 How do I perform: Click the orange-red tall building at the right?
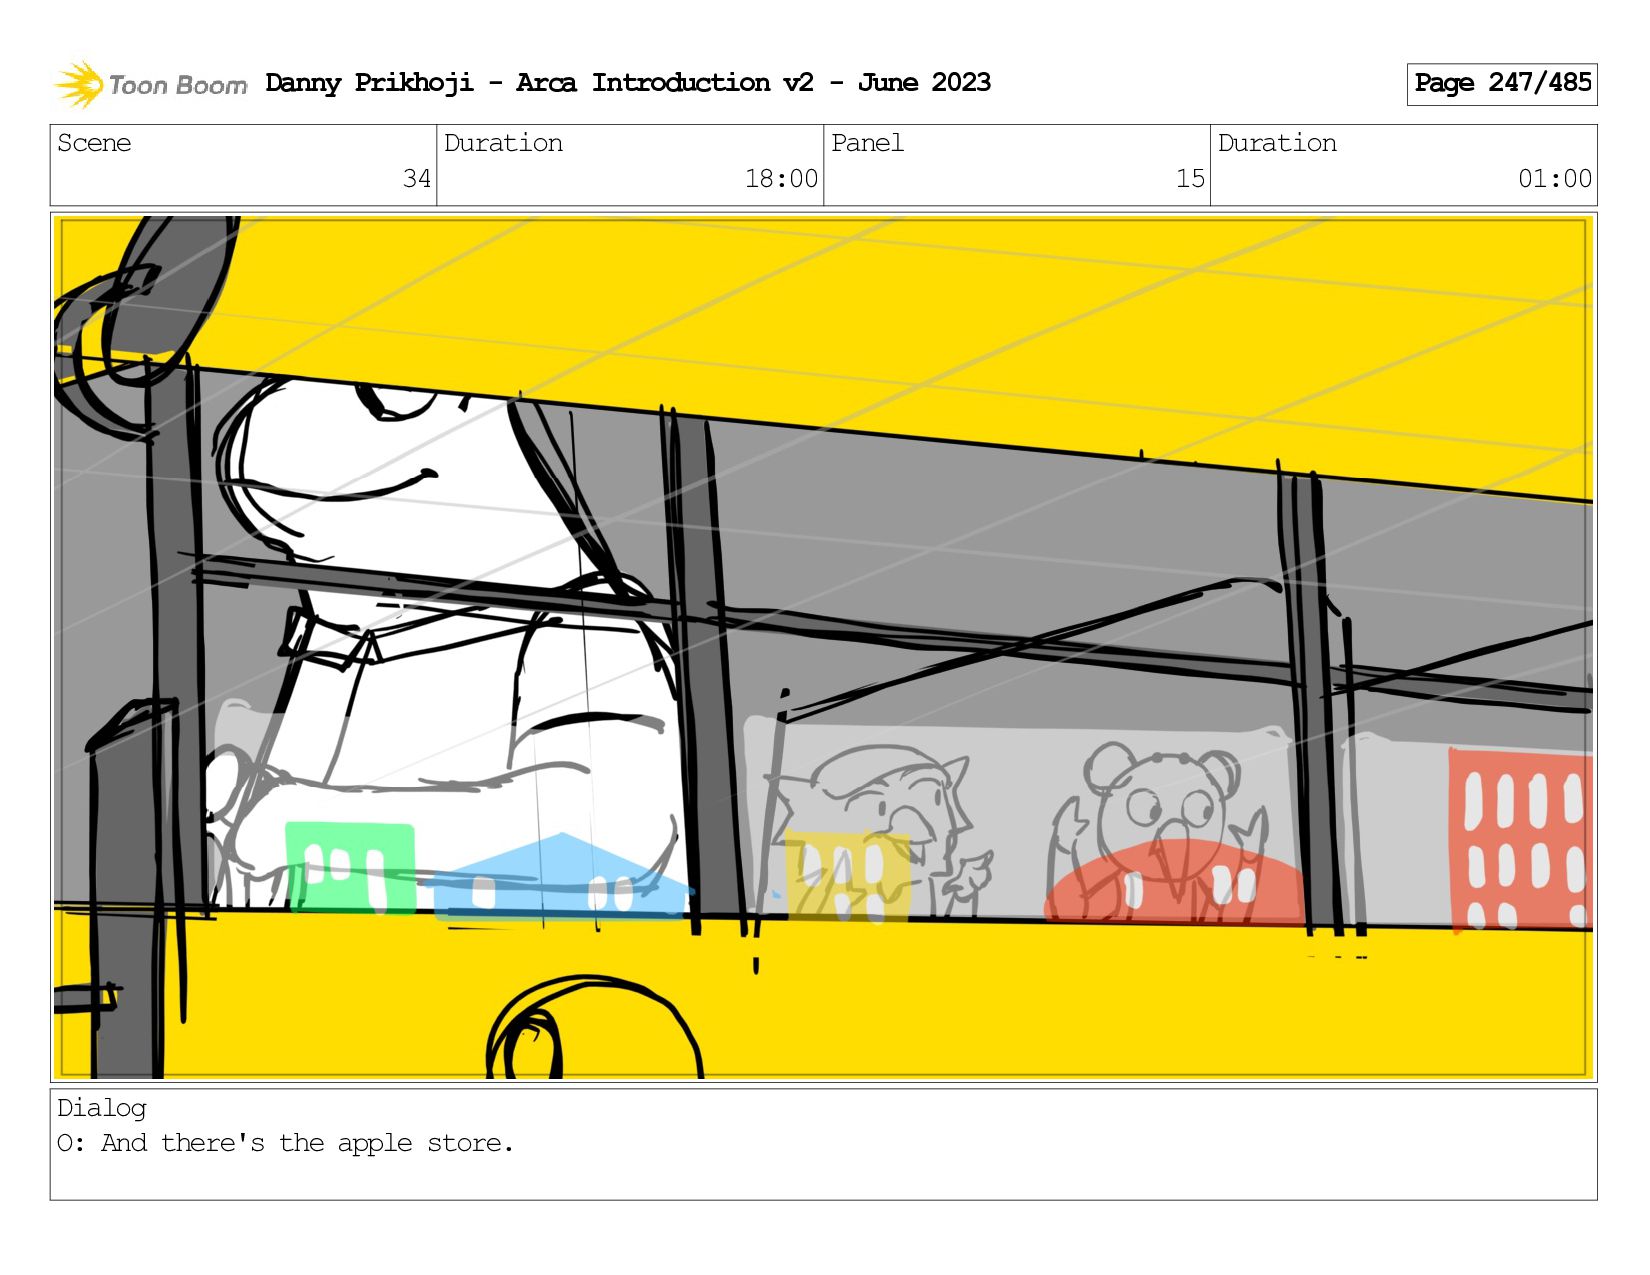coord(1520,840)
